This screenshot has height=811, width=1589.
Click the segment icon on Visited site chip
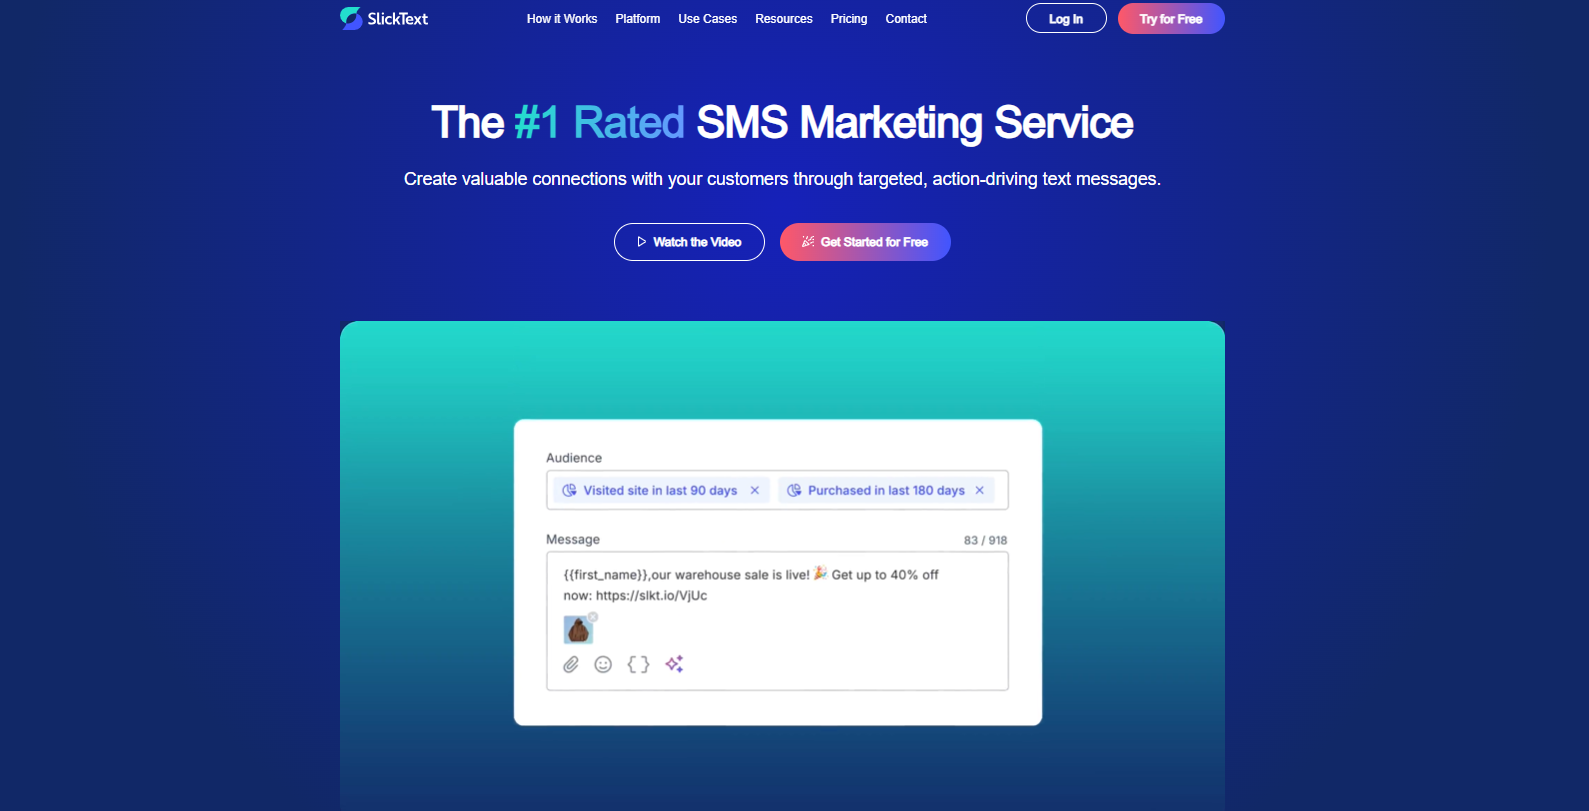point(569,490)
